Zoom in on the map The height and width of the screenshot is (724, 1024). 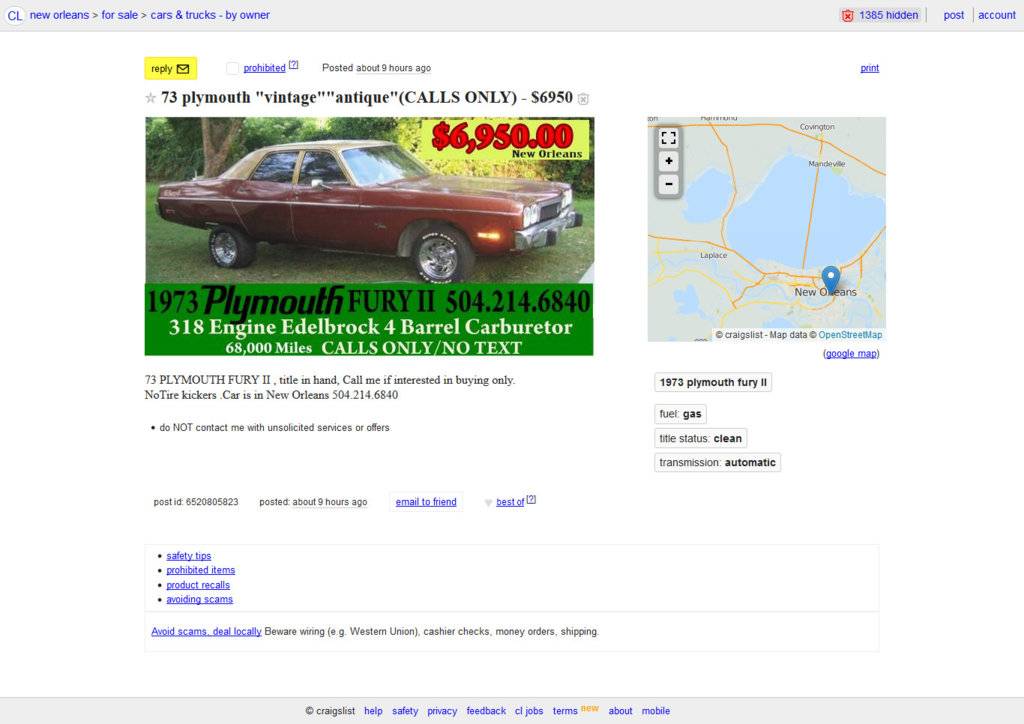[668, 161]
